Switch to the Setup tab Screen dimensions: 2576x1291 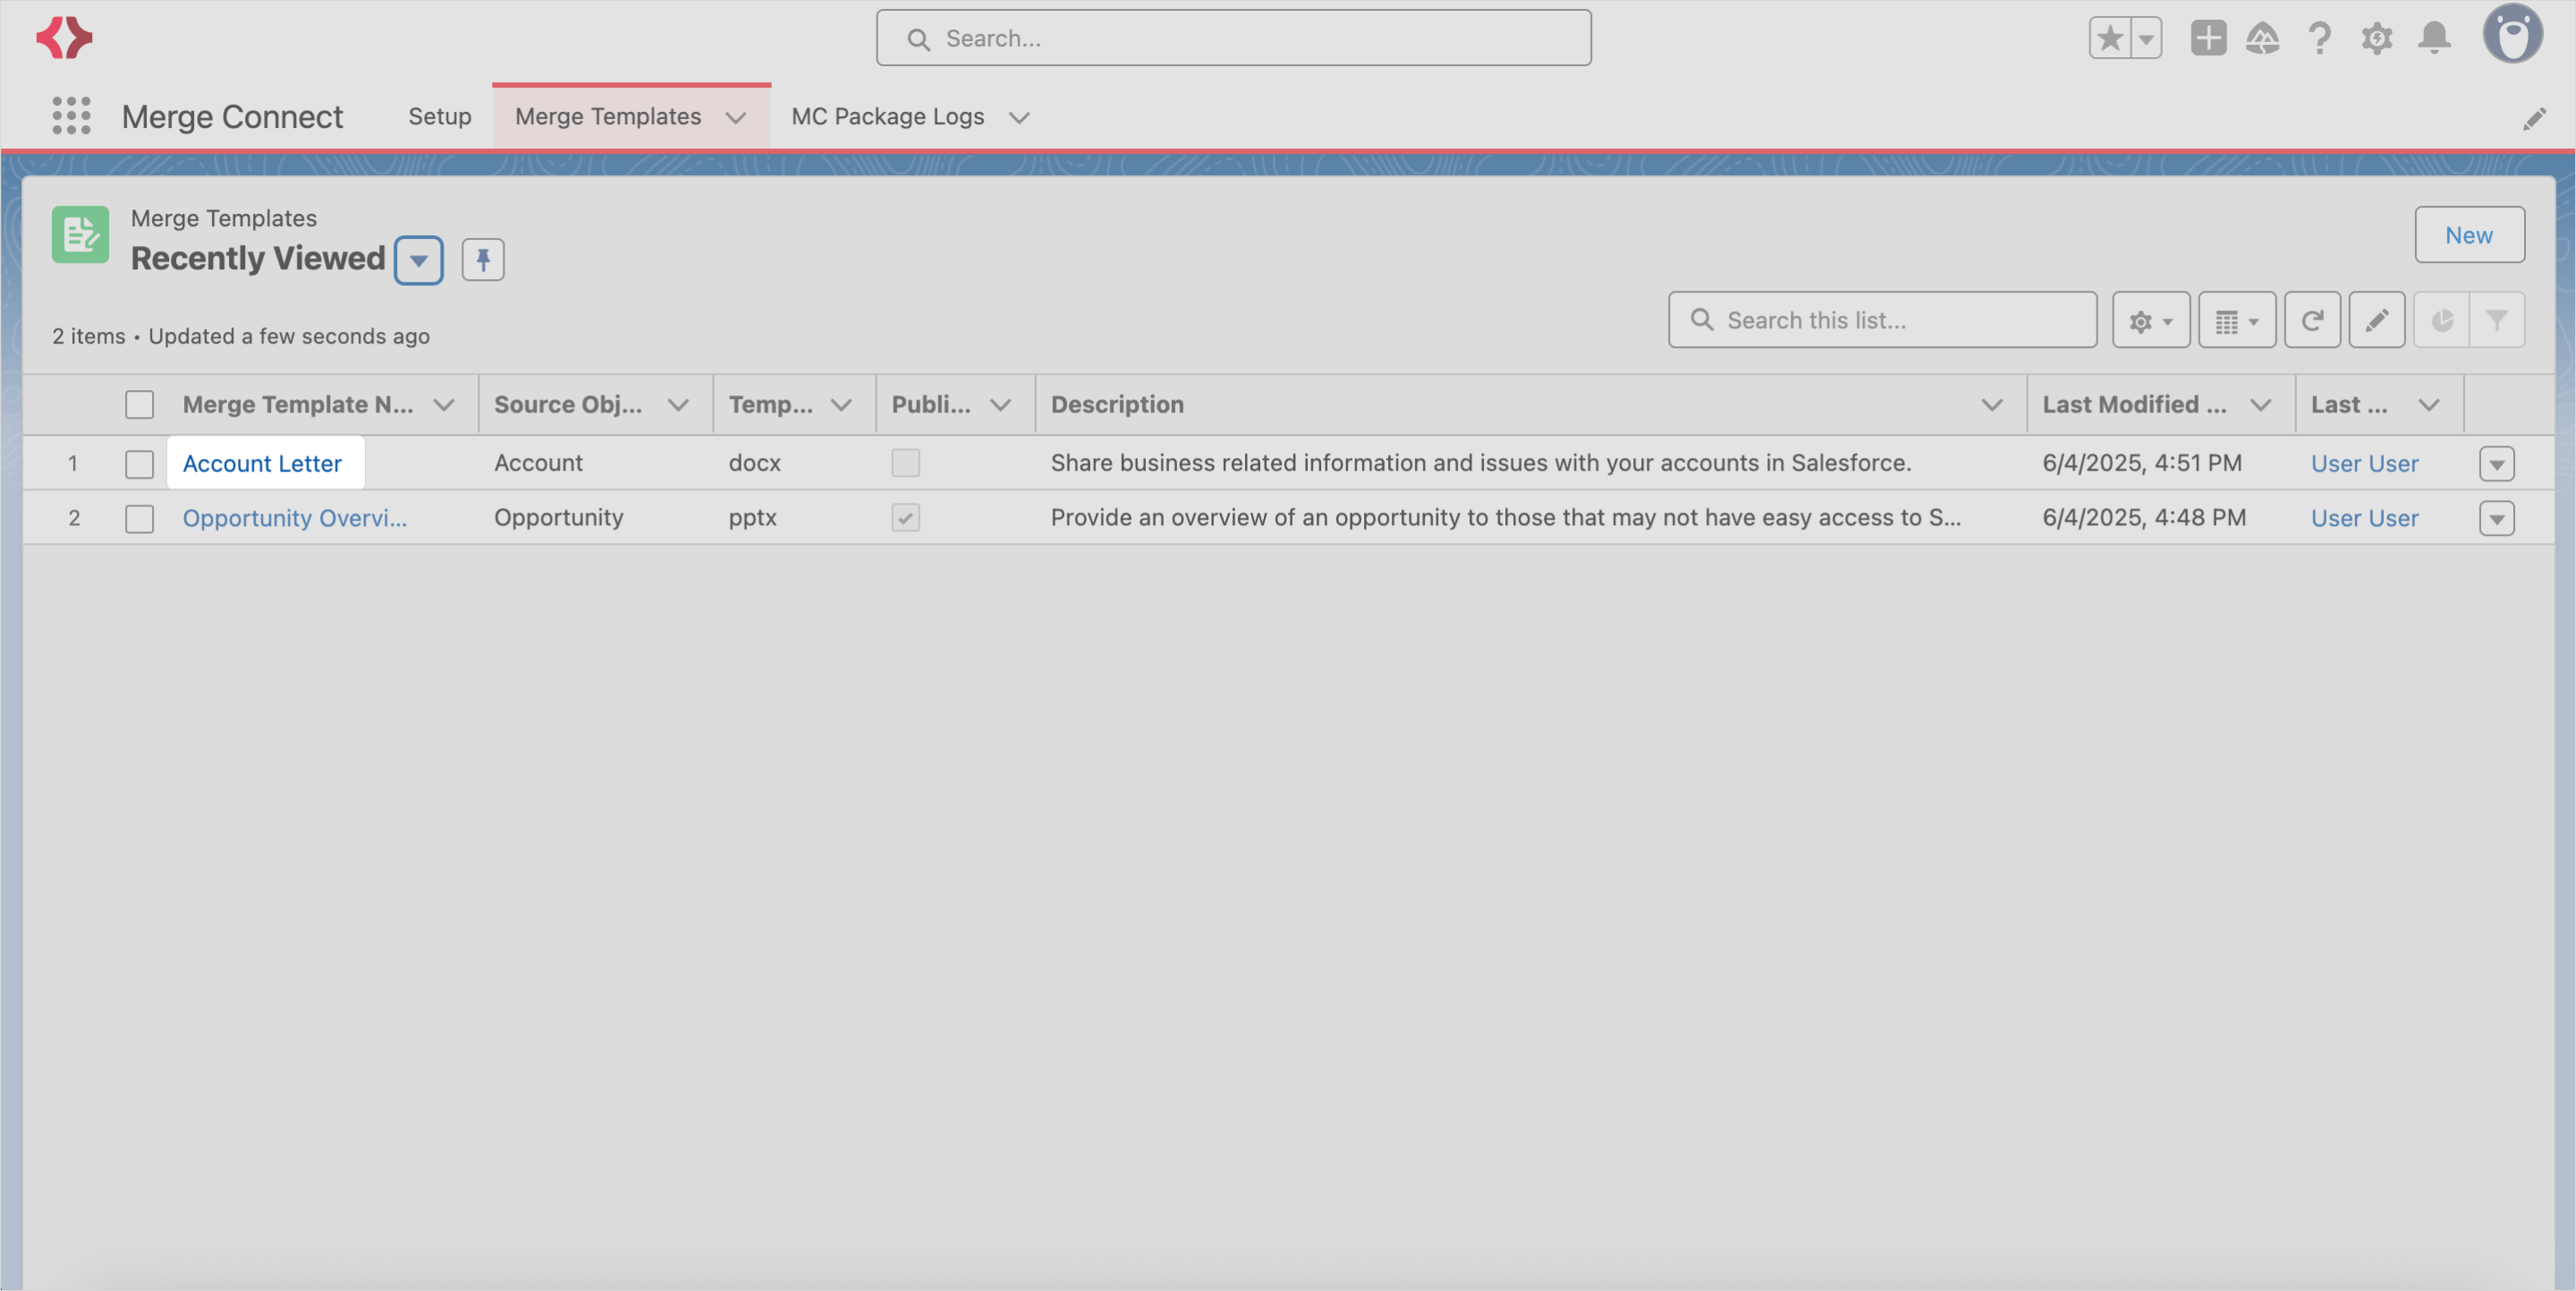click(439, 116)
